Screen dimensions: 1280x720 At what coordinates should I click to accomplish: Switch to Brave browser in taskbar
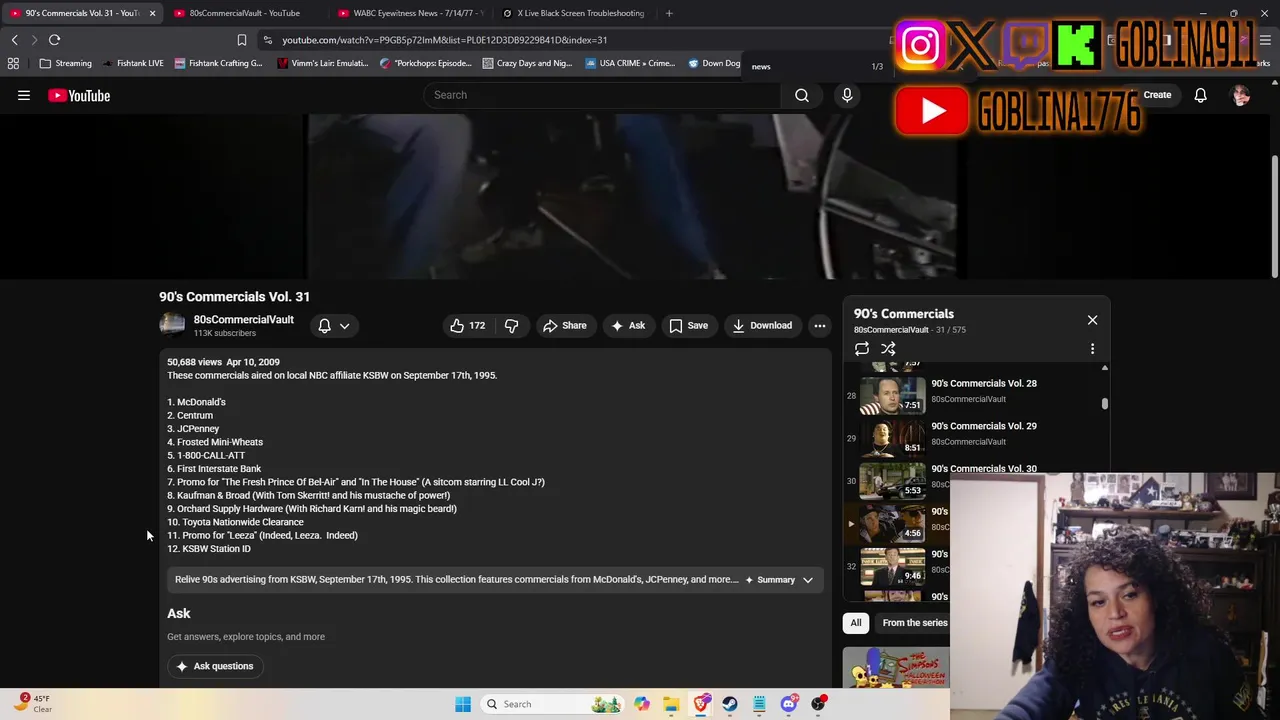pyautogui.click(x=701, y=704)
